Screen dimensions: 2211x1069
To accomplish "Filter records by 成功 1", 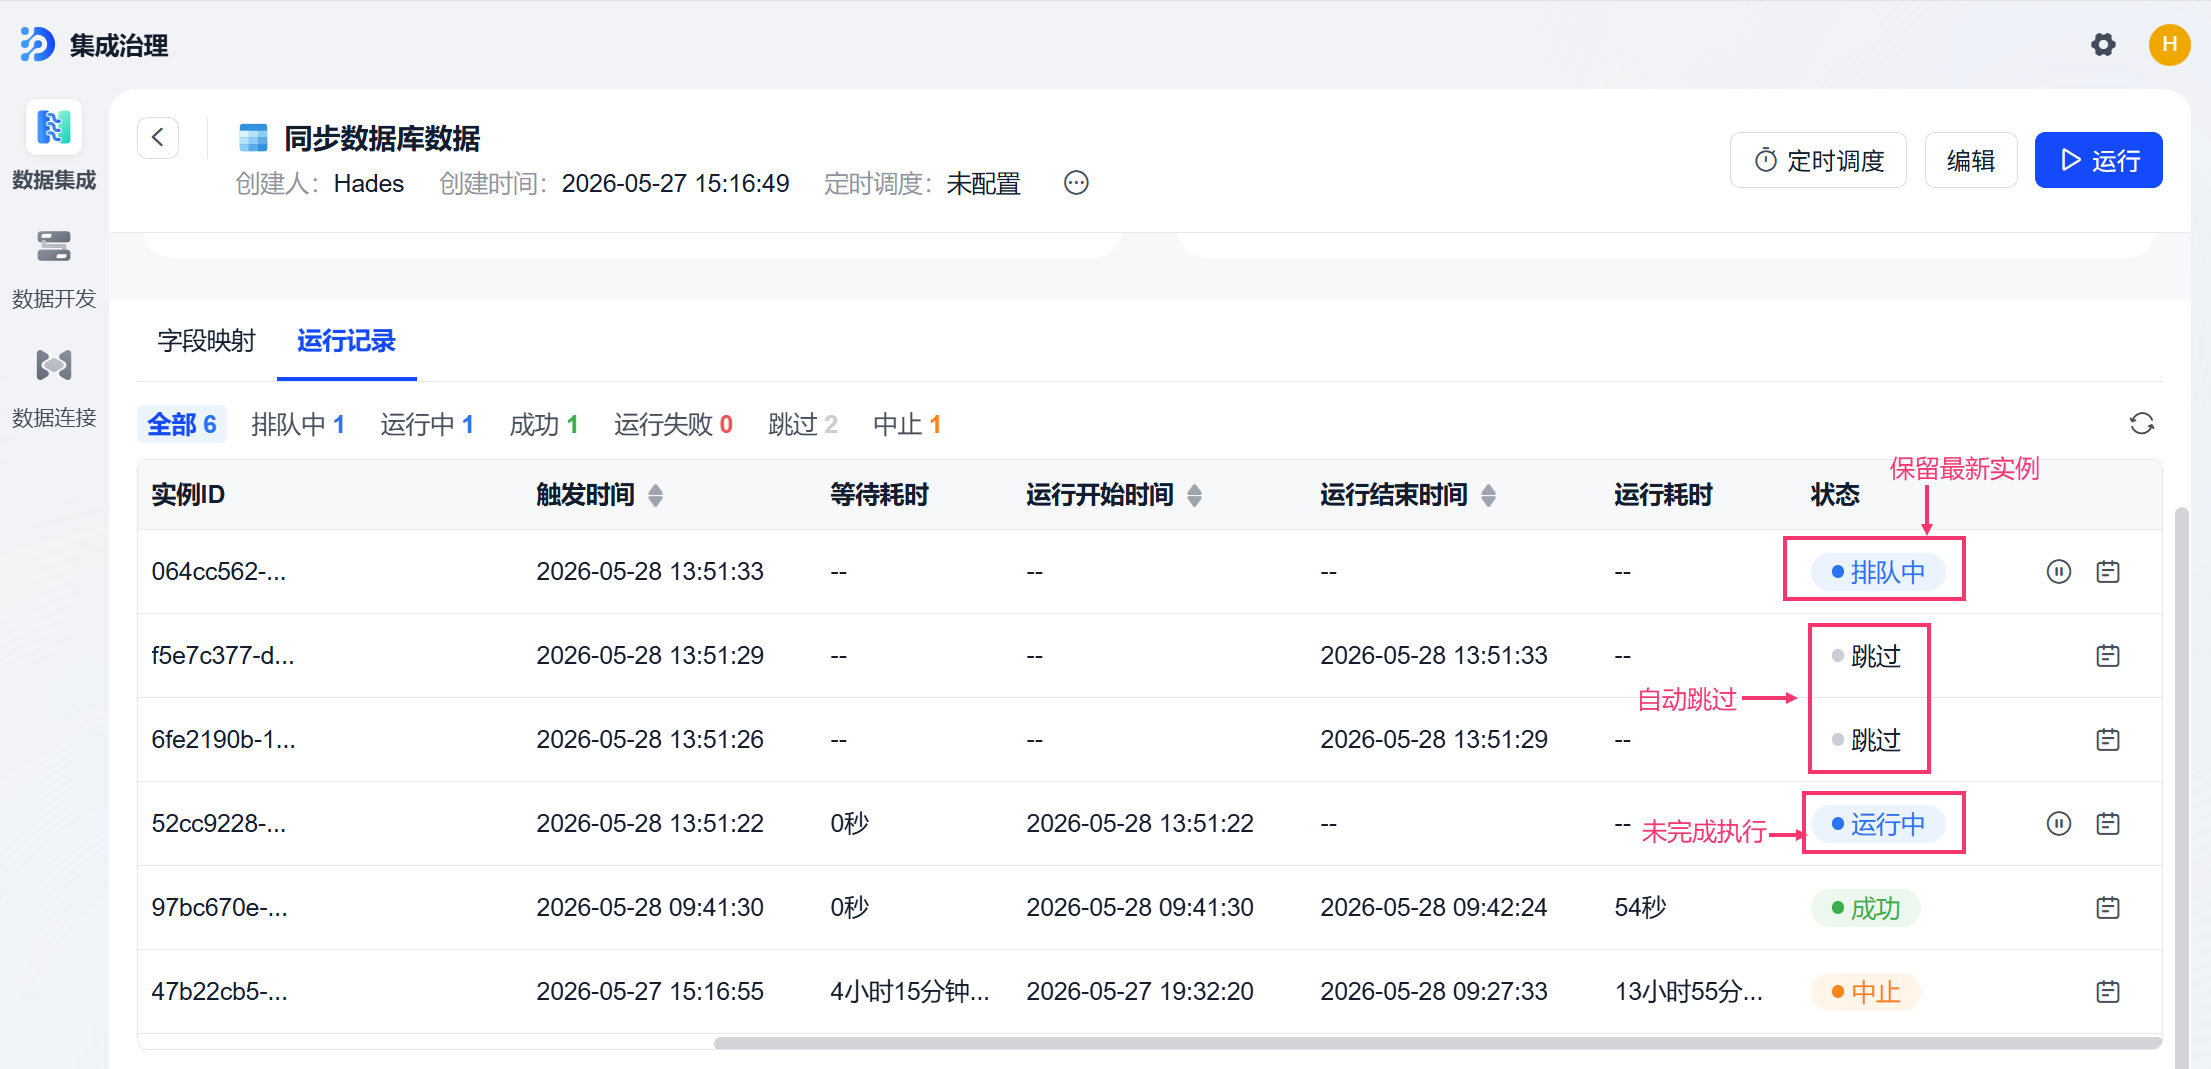I will (544, 425).
